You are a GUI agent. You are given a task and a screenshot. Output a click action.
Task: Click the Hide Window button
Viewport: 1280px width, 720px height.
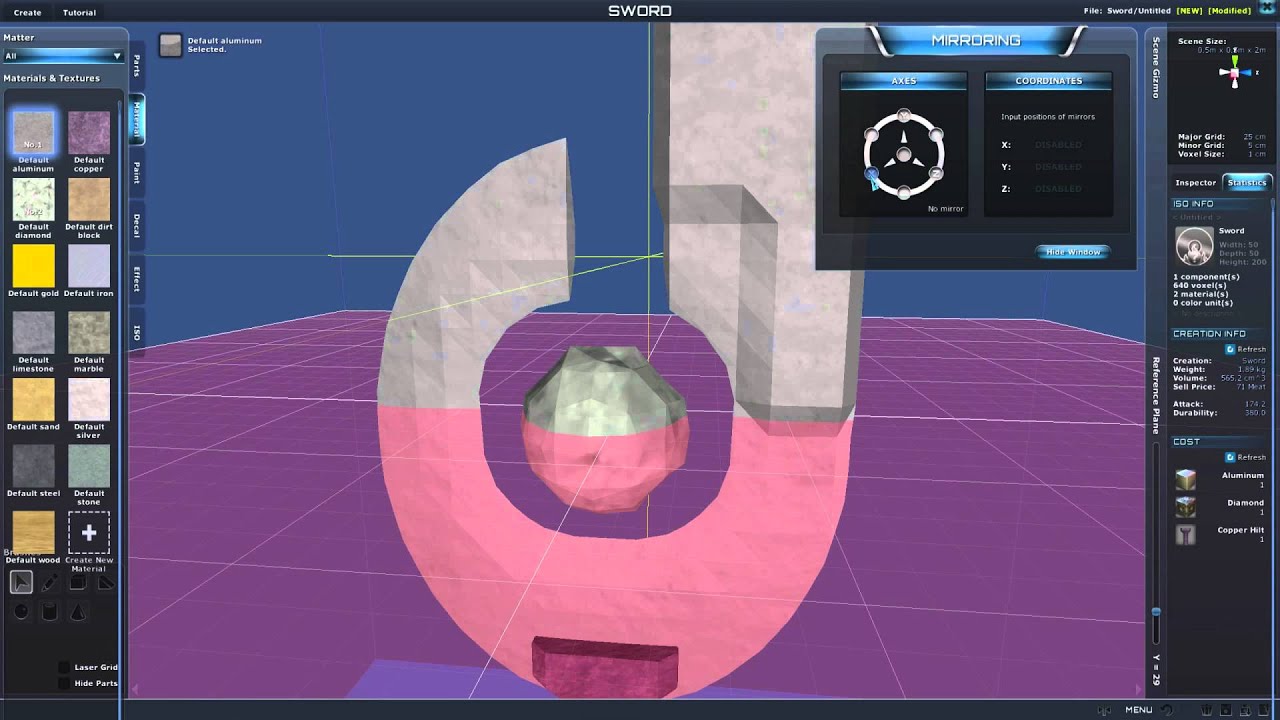[1072, 252]
